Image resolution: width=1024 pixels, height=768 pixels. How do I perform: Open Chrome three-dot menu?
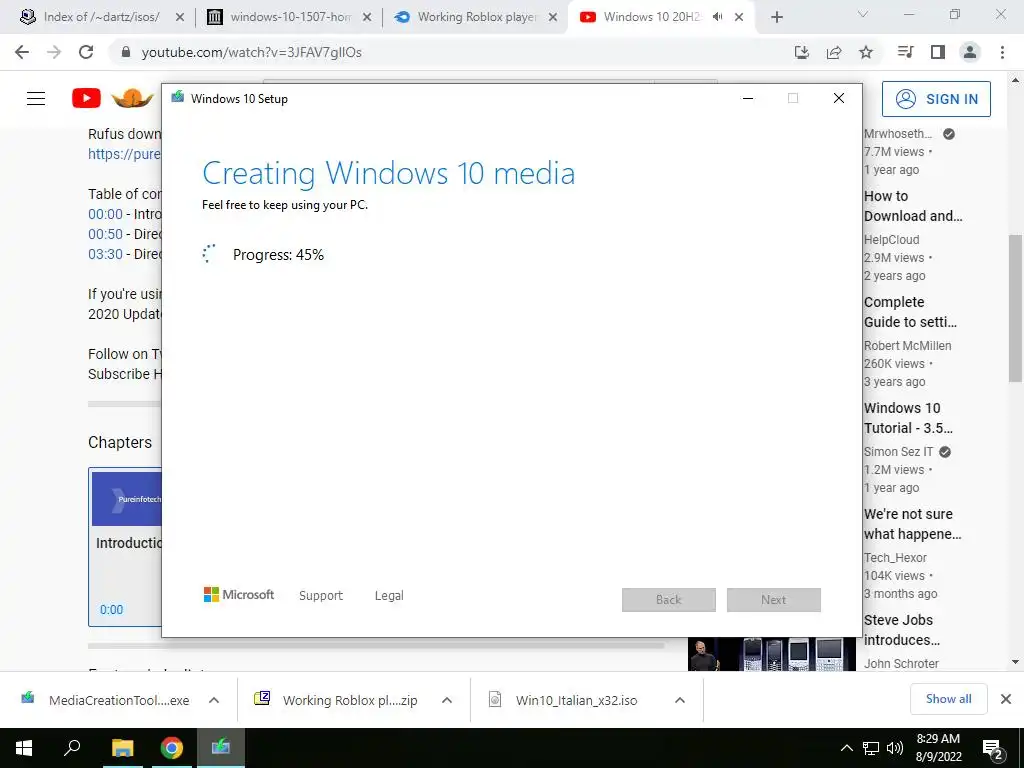click(1002, 52)
